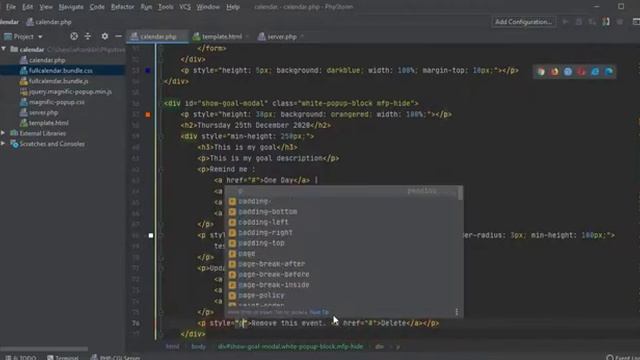
Task: Open Safari browser preview icon
Action: tap(568, 72)
